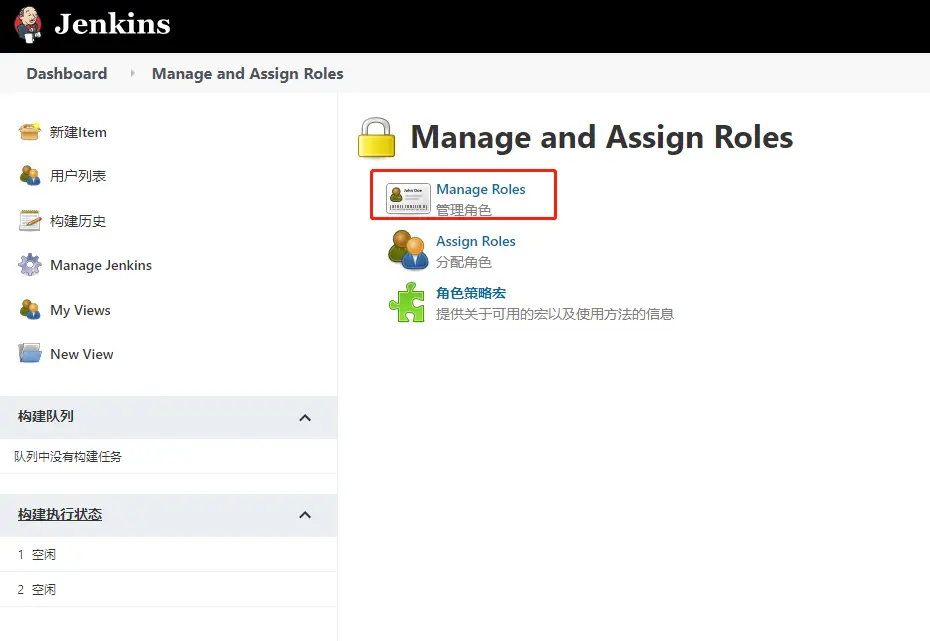The image size is (930, 641).
Task: Click the 用户列表 people icon
Action: [30, 176]
